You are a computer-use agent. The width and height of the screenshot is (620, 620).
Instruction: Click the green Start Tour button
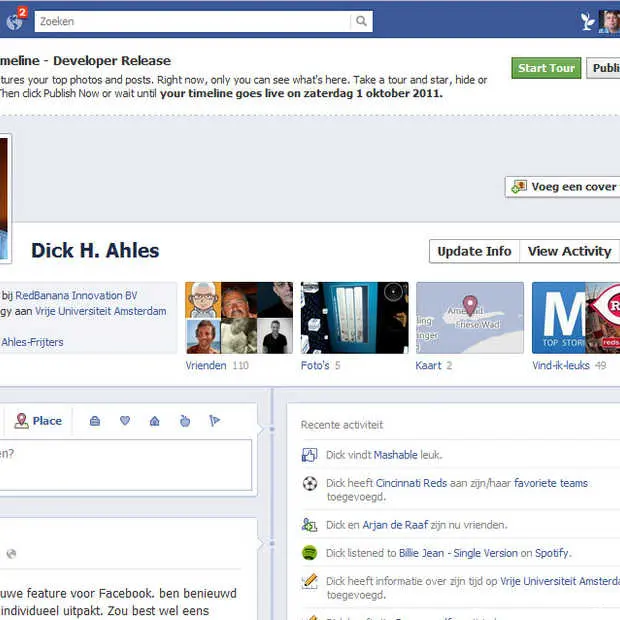coord(546,68)
